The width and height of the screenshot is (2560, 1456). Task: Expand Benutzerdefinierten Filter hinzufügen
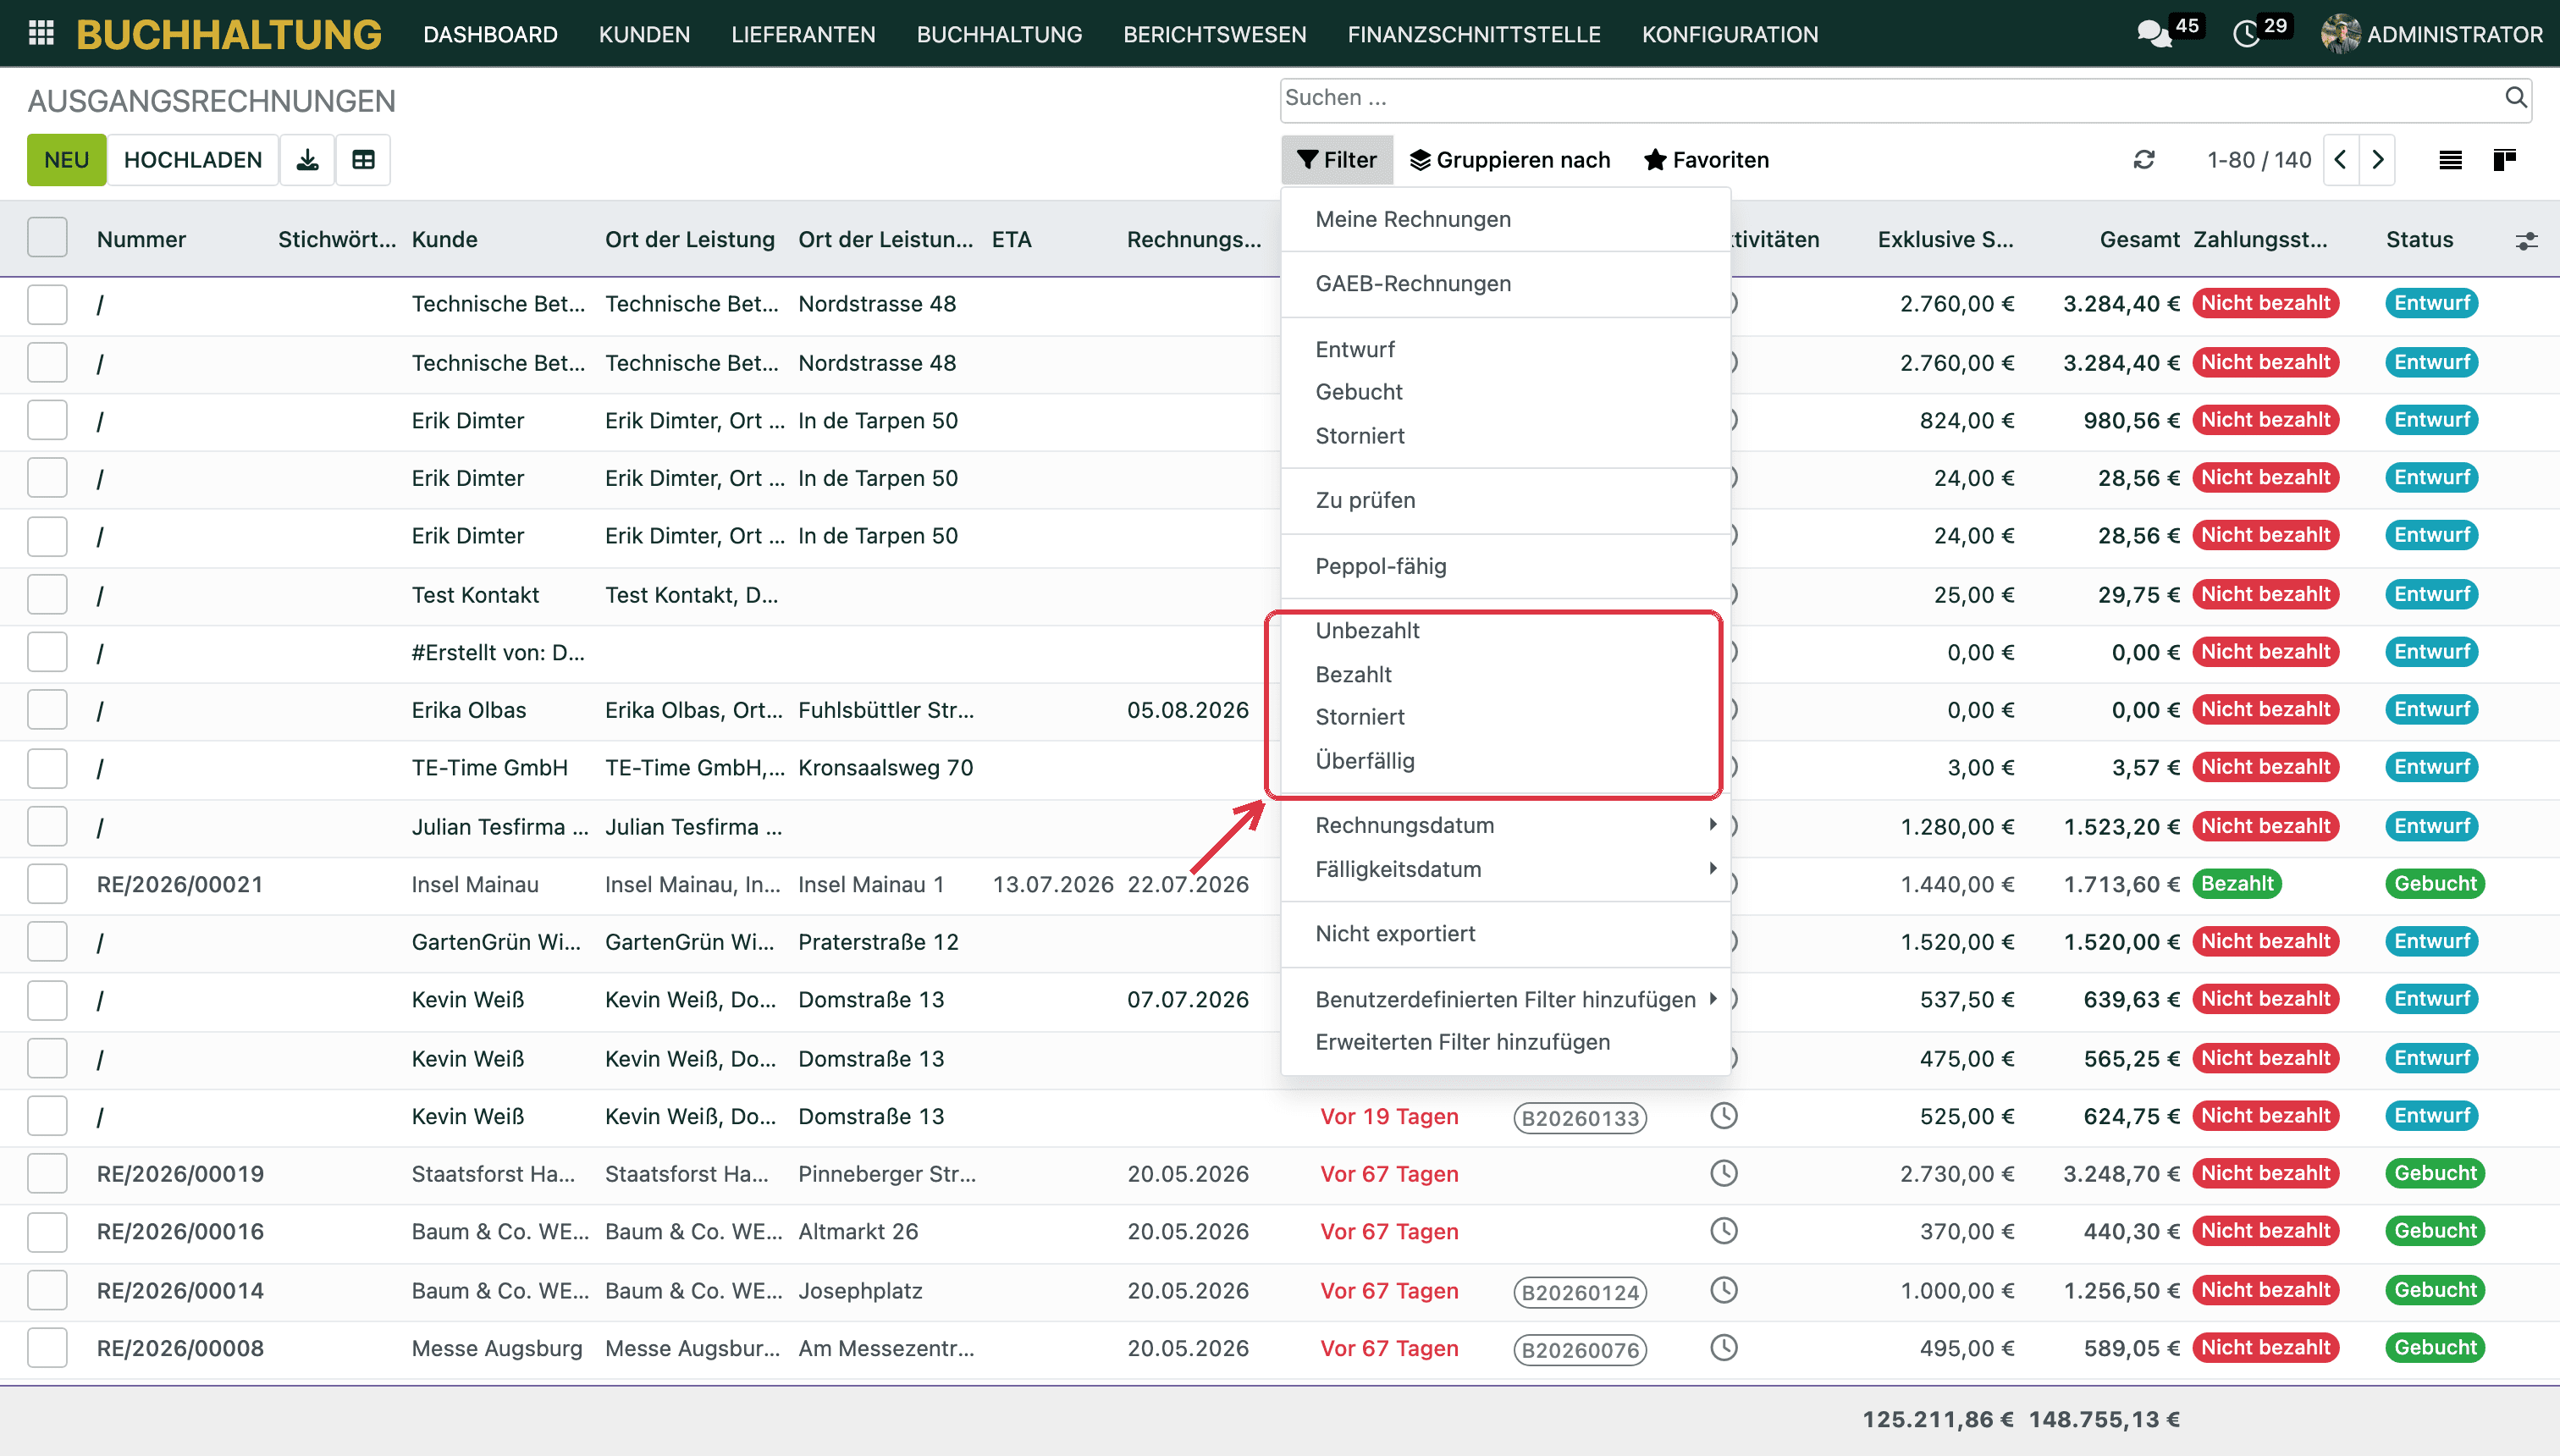coord(1506,999)
